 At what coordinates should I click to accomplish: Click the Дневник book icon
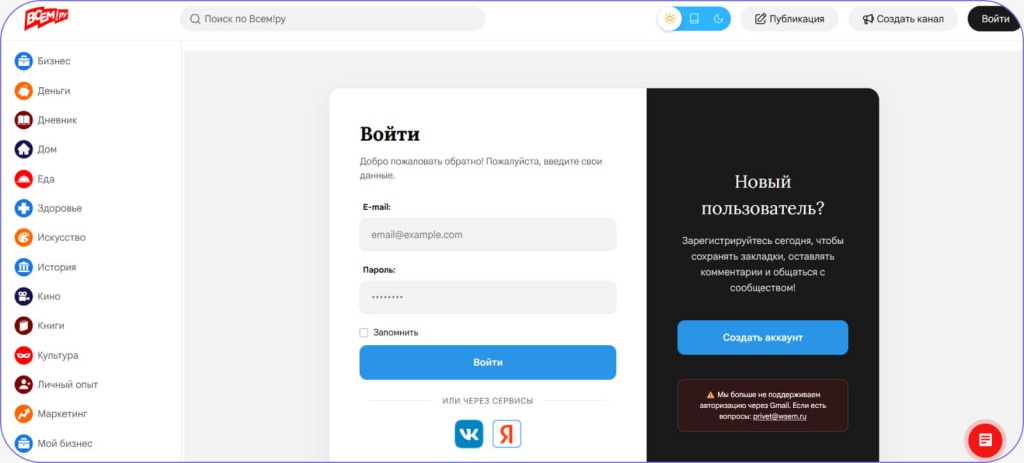(x=24, y=120)
